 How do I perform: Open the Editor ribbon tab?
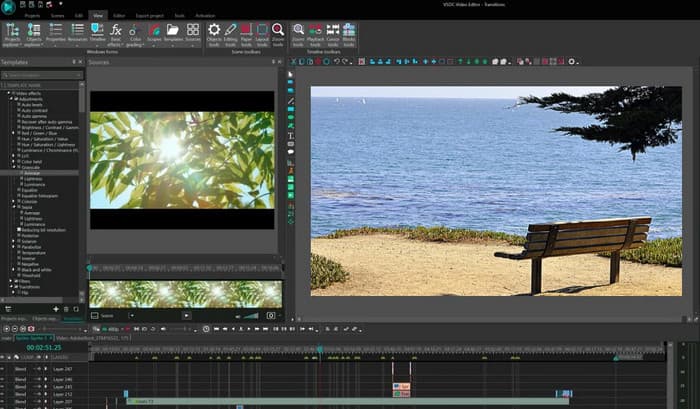[120, 17]
